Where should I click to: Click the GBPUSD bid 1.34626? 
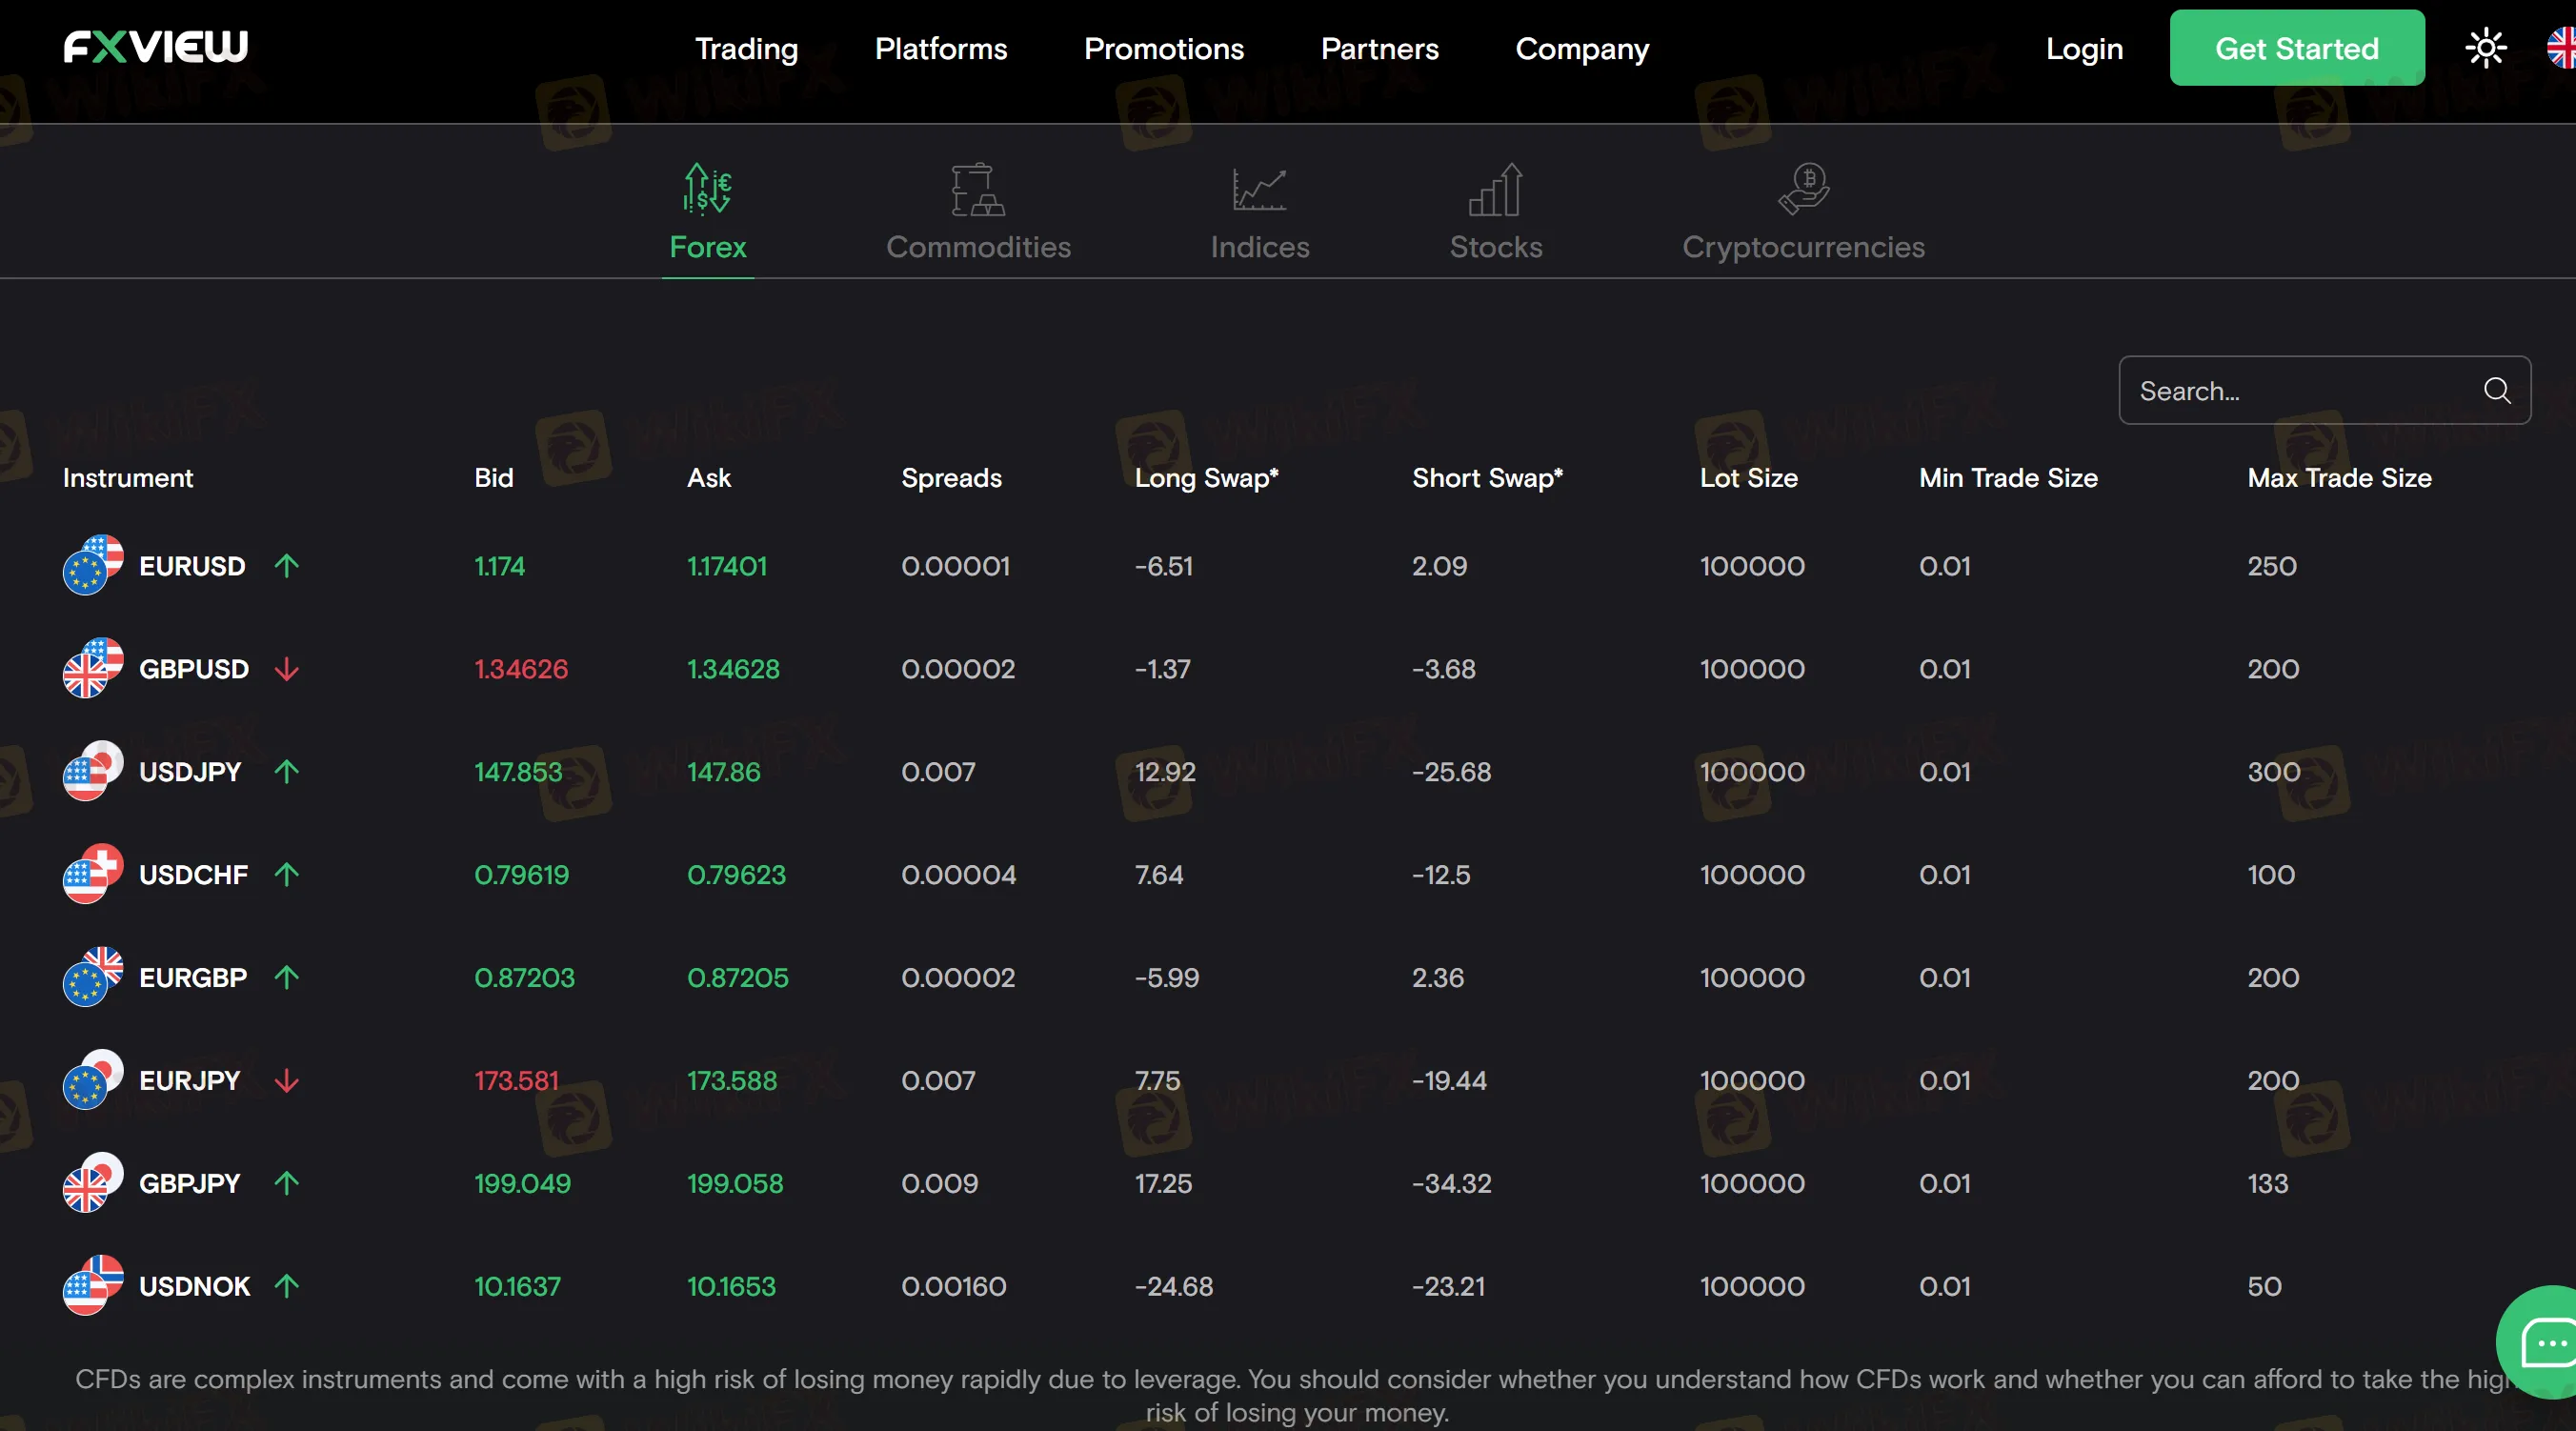coord(521,669)
